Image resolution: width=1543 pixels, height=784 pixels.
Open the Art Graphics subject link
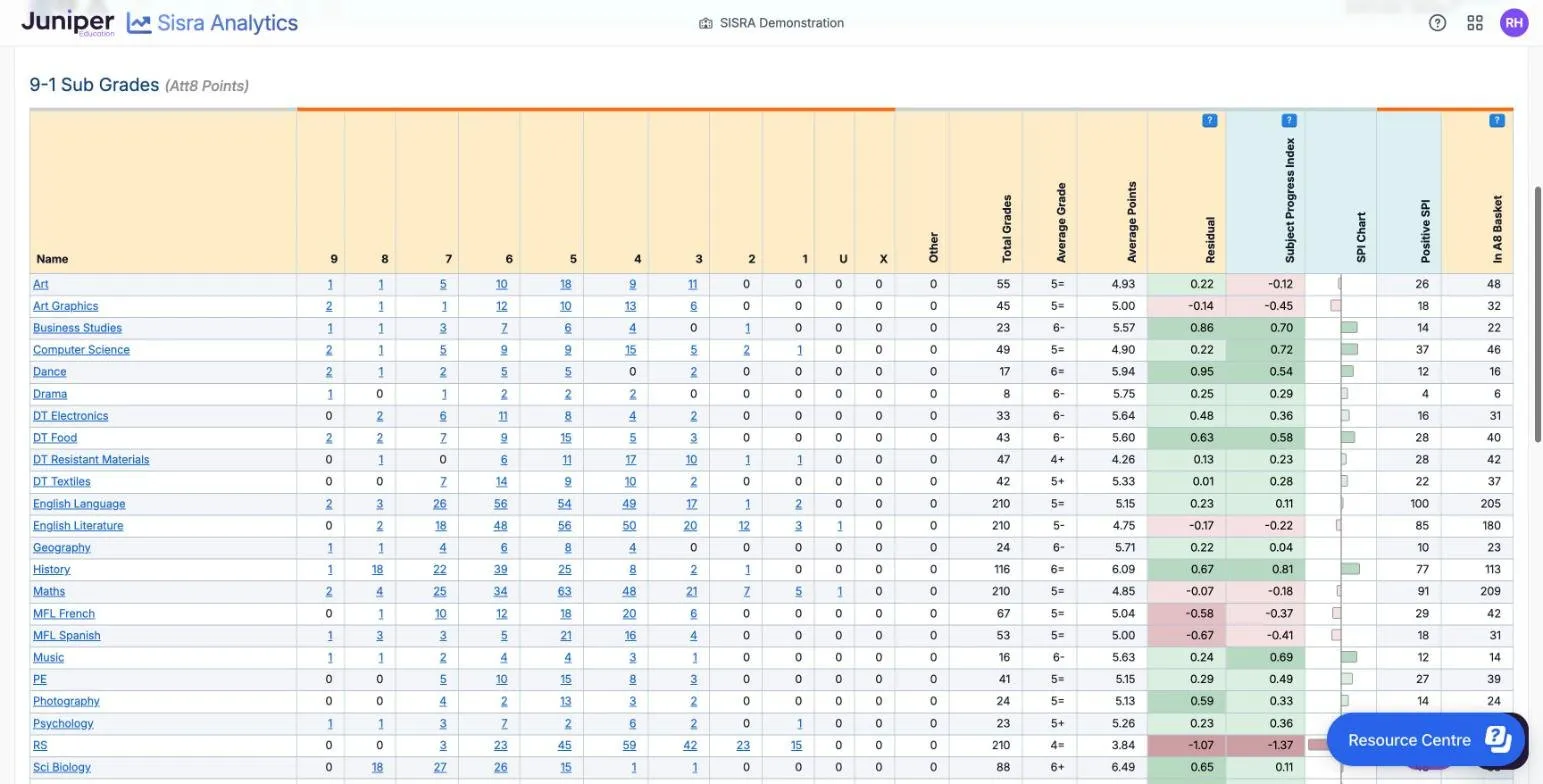click(65, 306)
